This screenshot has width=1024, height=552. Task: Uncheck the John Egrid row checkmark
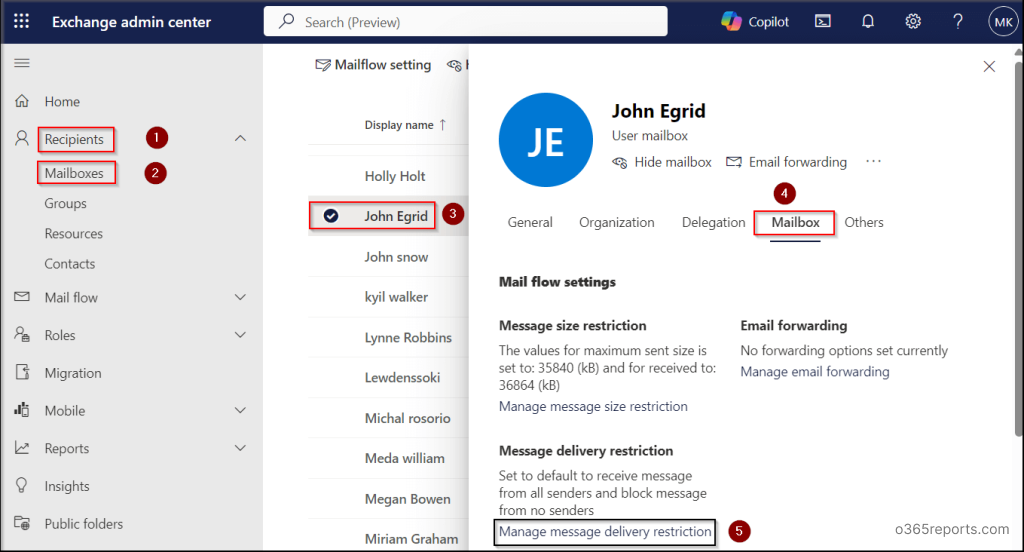[331, 216]
